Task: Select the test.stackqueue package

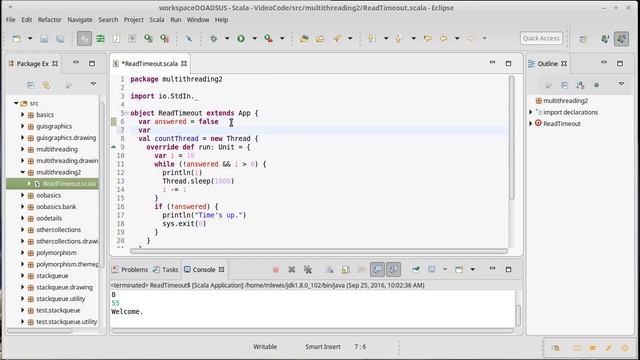Action: 58,310
